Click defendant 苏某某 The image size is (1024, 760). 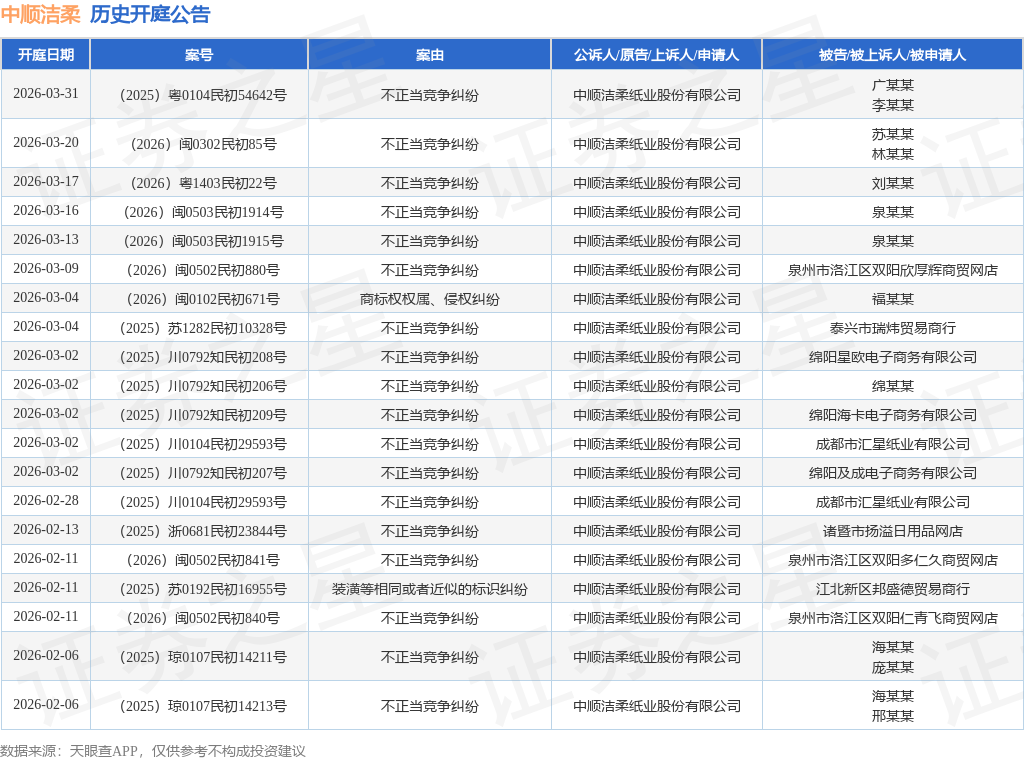tap(893, 134)
